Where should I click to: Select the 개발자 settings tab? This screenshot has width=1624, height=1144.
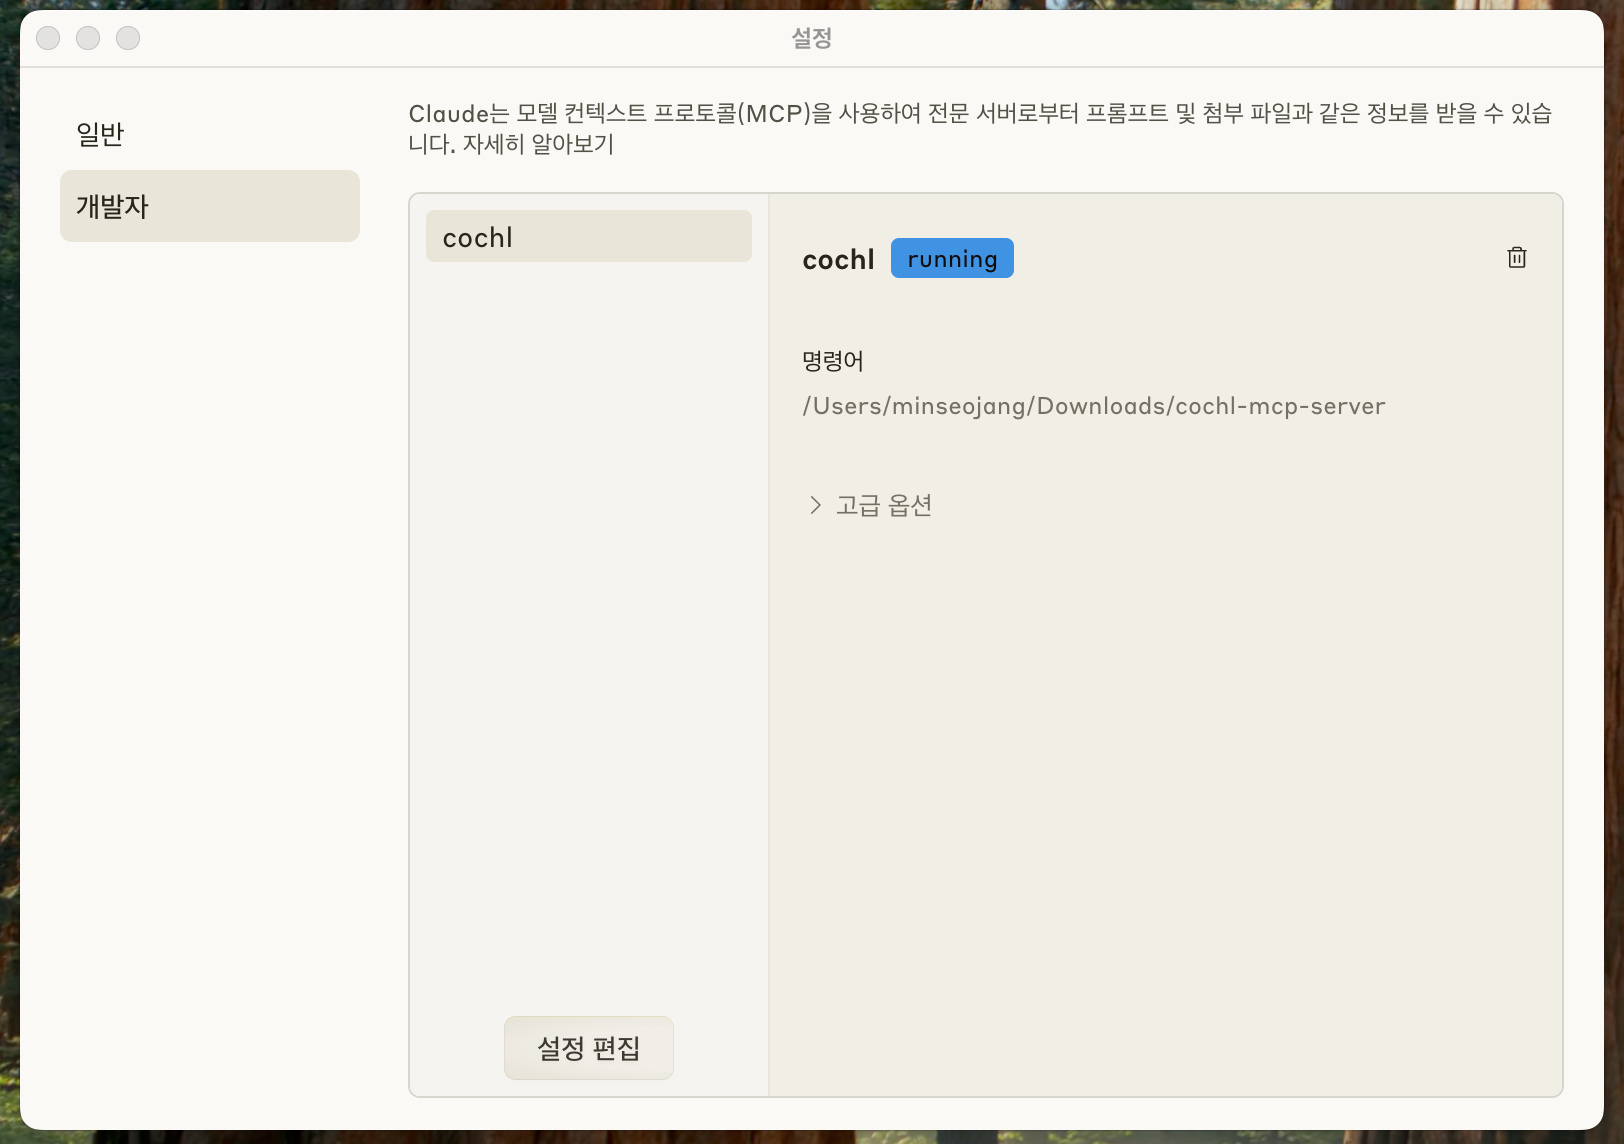[x=210, y=206]
